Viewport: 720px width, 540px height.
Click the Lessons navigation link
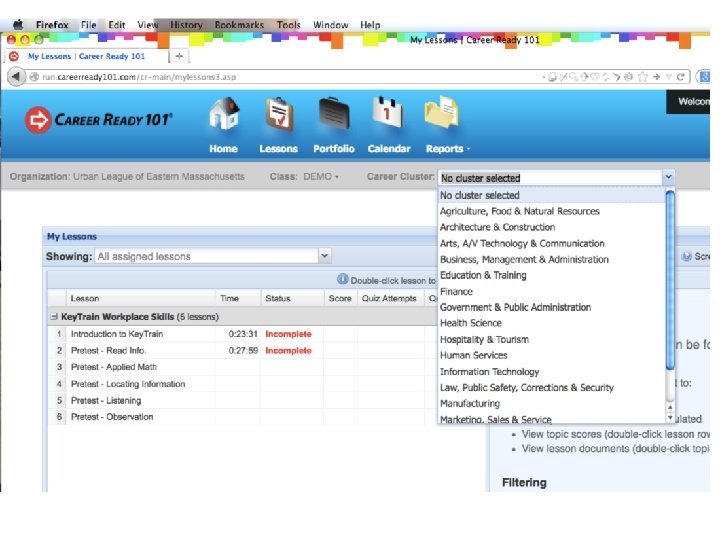pyautogui.click(x=278, y=149)
